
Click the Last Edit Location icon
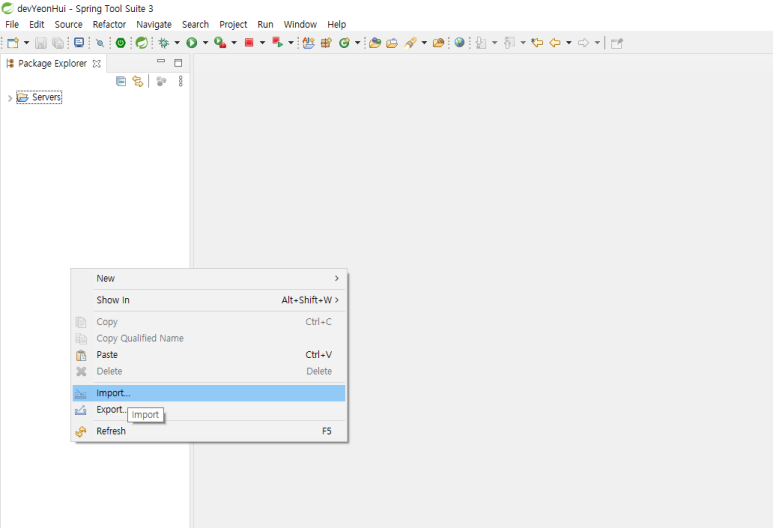point(537,43)
